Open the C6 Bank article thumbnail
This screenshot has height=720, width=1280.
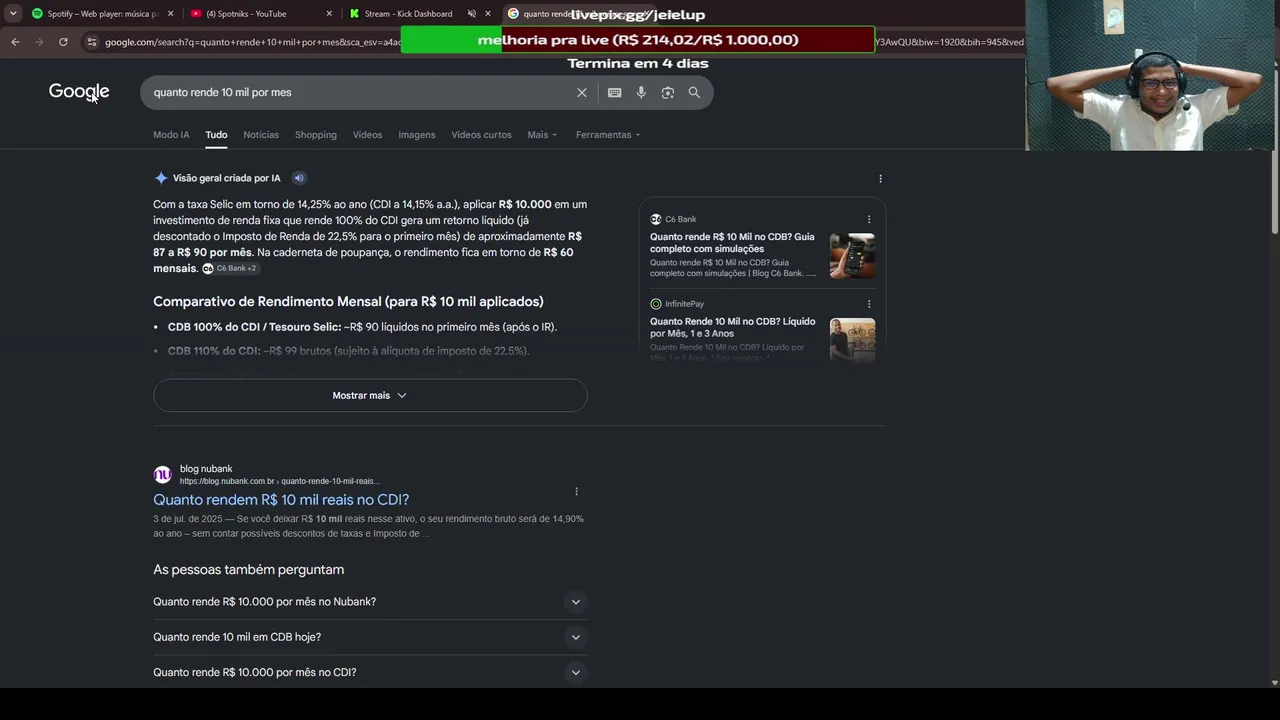pyautogui.click(x=852, y=256)
